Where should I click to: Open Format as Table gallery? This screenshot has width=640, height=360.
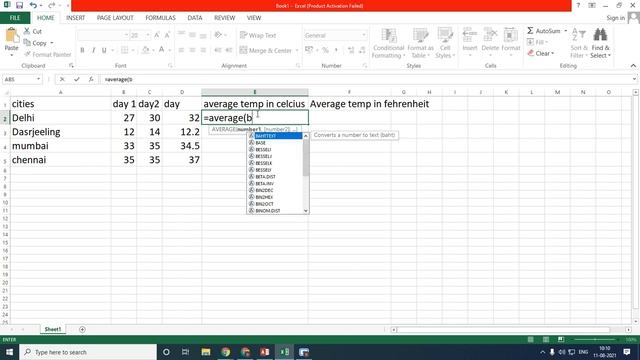(420, 43)
